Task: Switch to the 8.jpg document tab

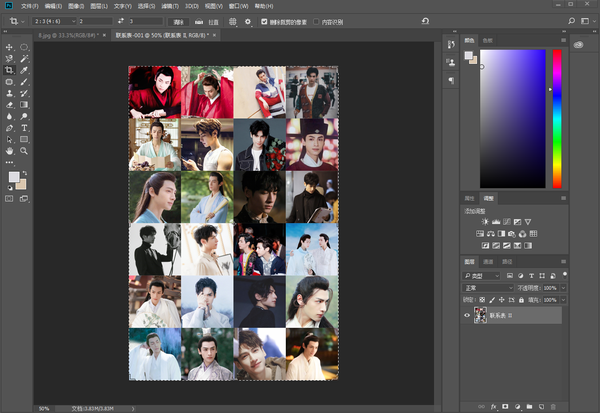Action: [62, 33]
